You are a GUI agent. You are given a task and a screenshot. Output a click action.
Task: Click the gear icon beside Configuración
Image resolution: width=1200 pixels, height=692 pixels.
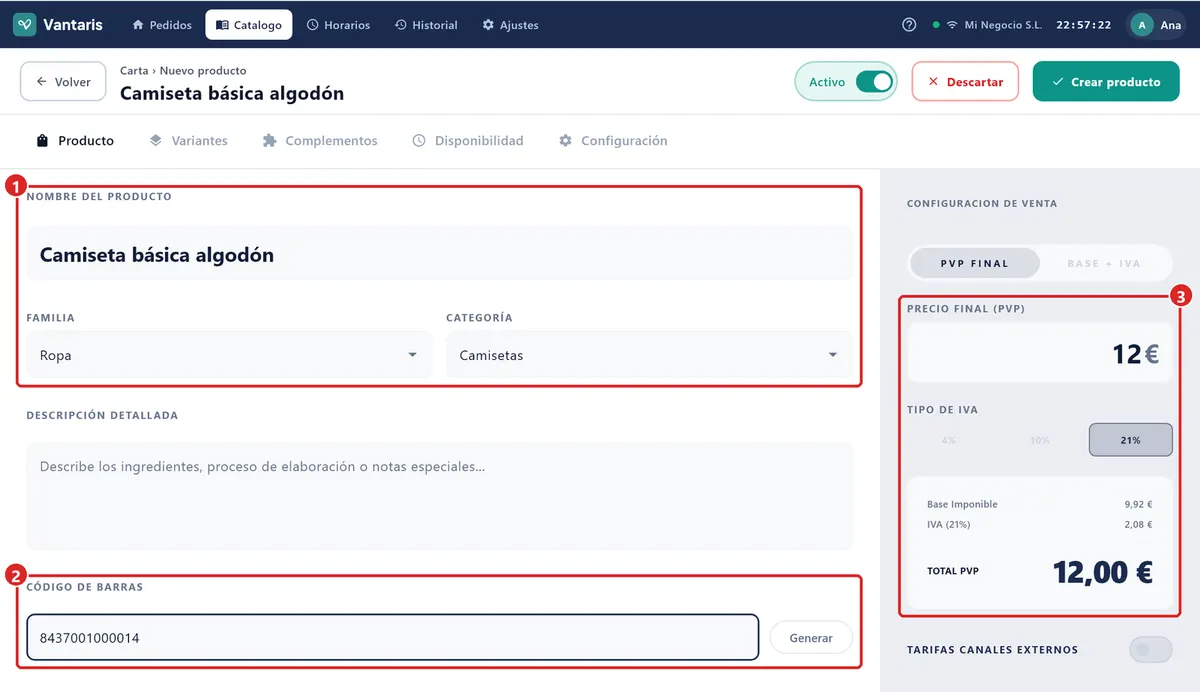[x=566, y=141]
